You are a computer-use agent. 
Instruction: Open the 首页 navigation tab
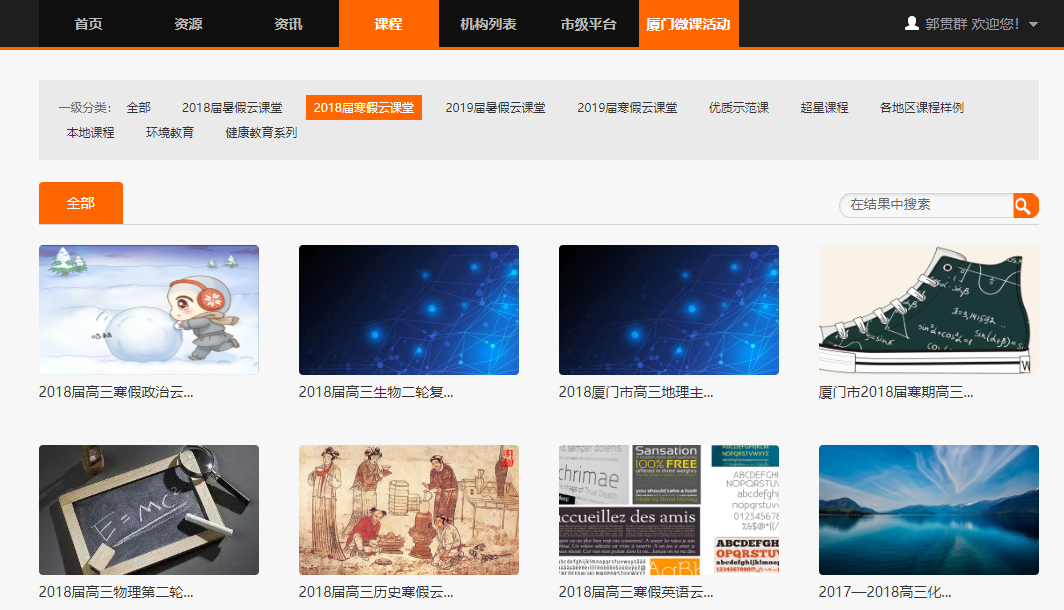click(x=88, y=24)
